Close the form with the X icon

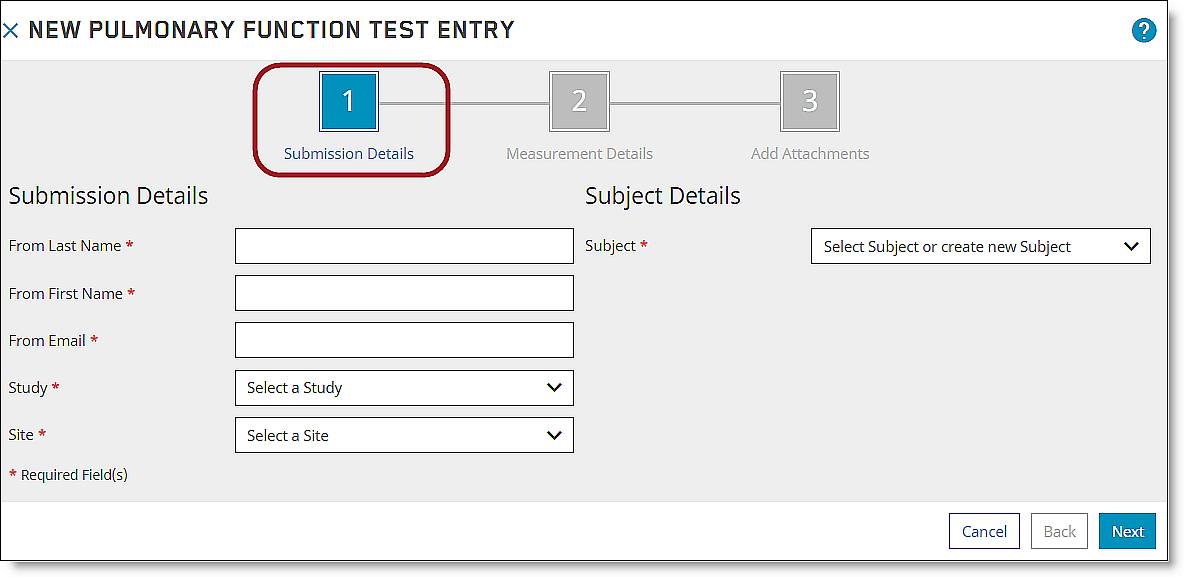pos(11,31)
